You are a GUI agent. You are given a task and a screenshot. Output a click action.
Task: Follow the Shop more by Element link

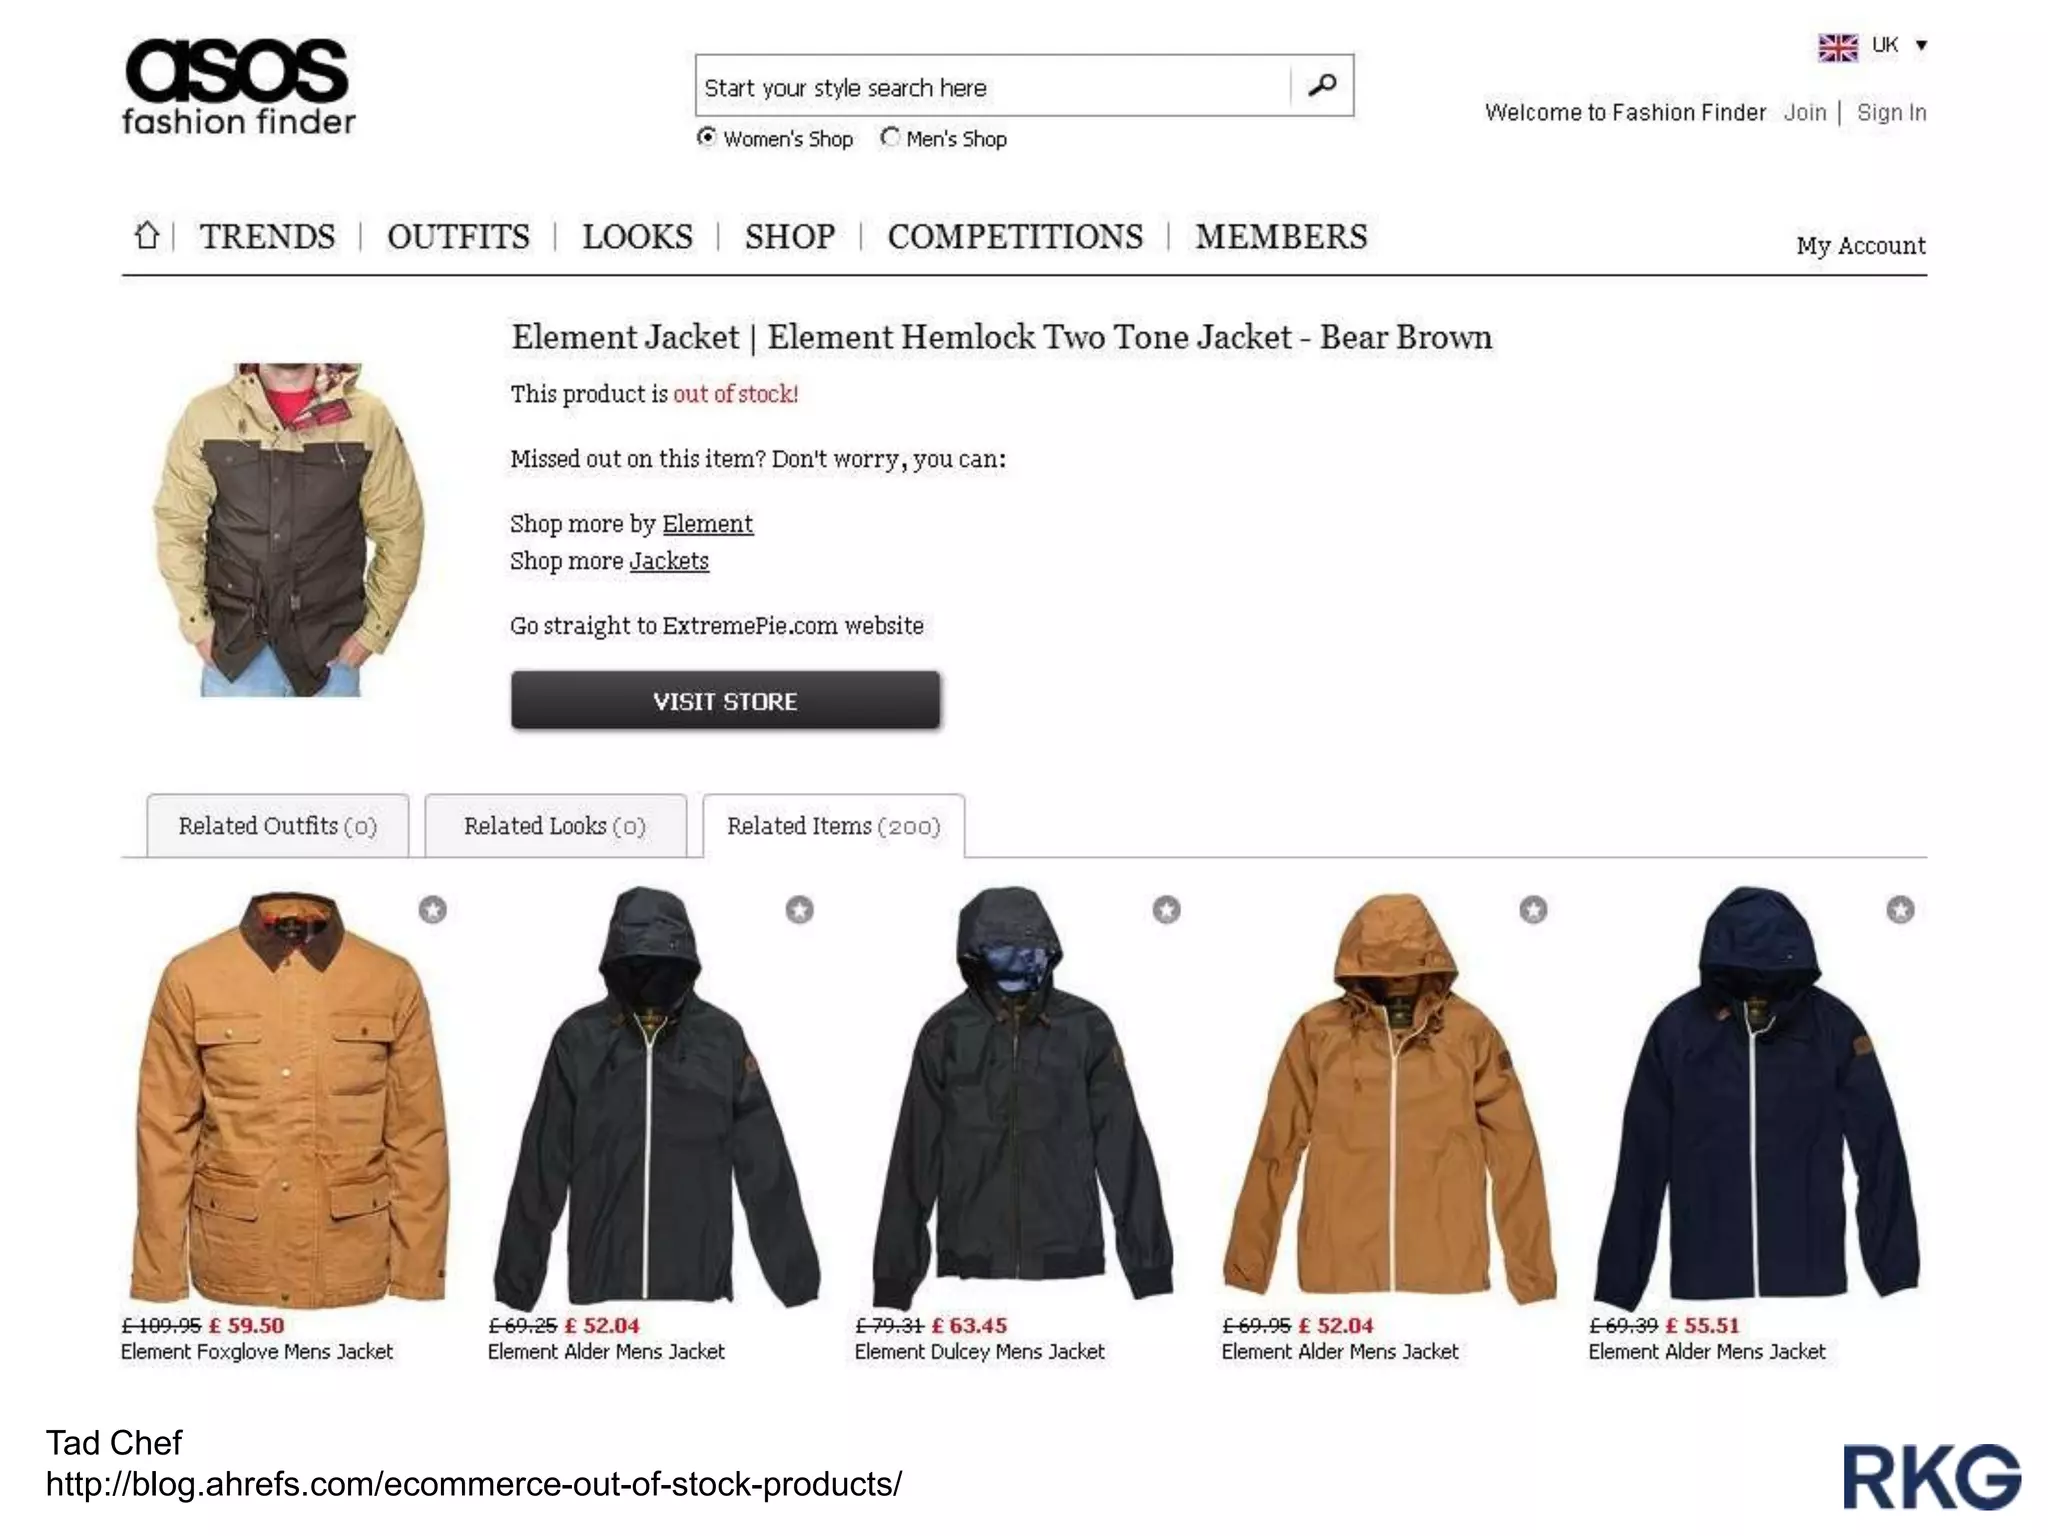click(707, 524)
